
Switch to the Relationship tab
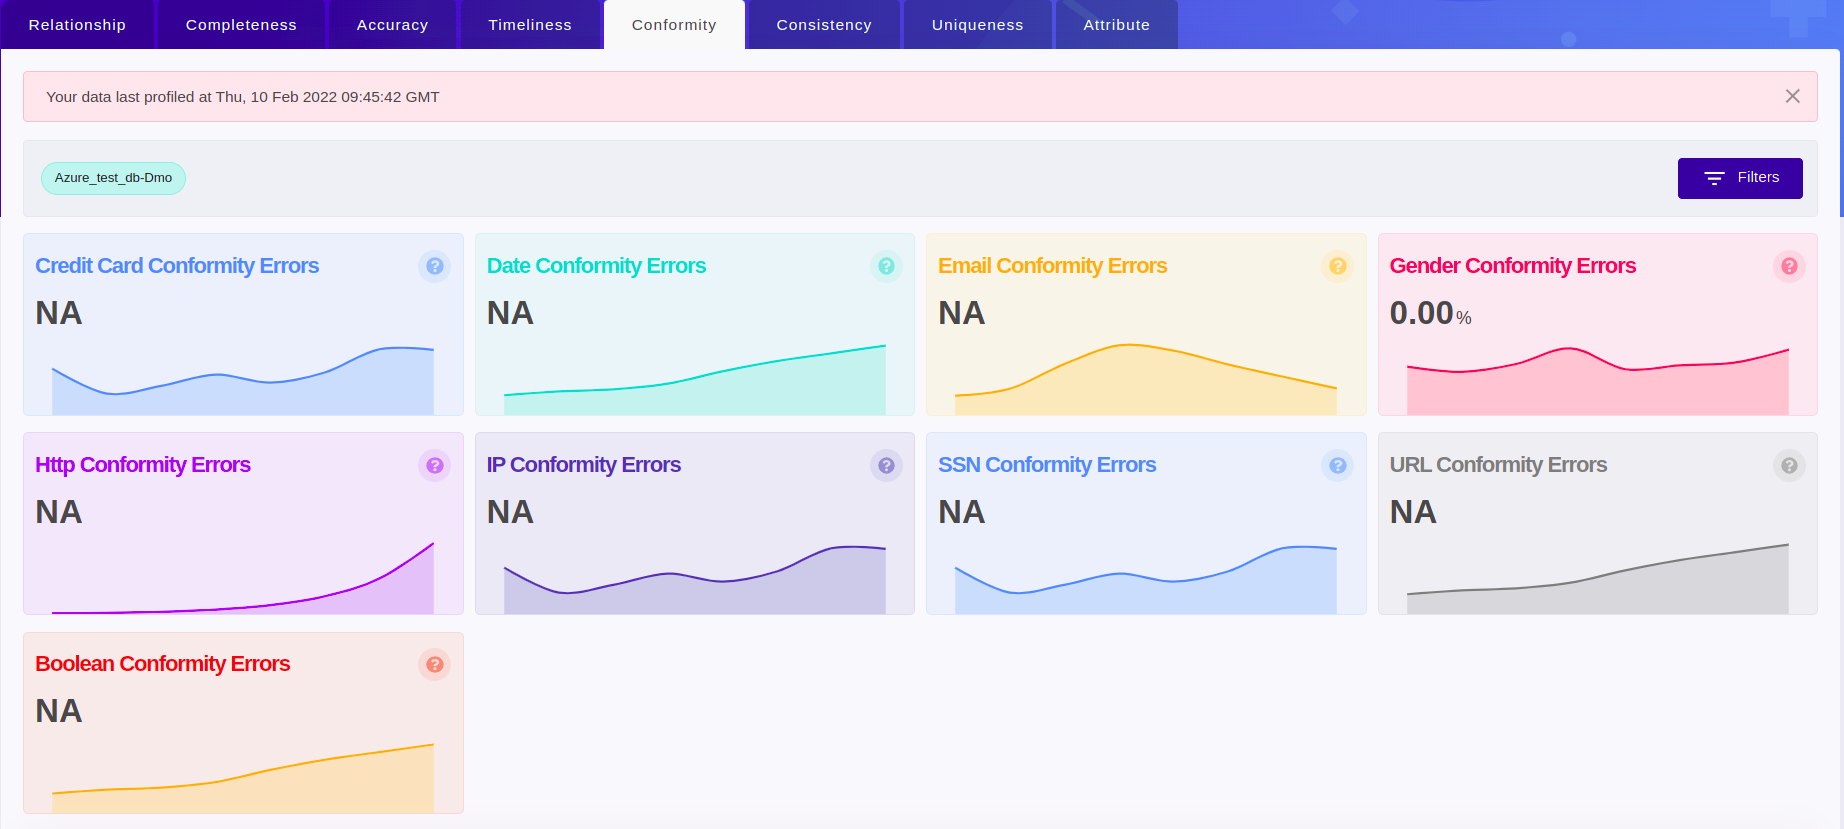[77, 25]
